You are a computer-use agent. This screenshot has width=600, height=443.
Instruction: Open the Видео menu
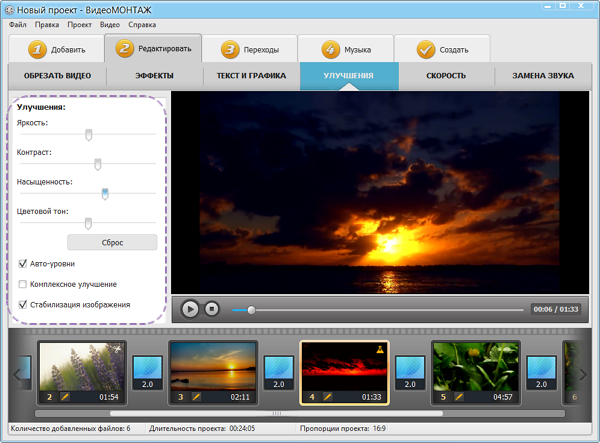[110, 24]
